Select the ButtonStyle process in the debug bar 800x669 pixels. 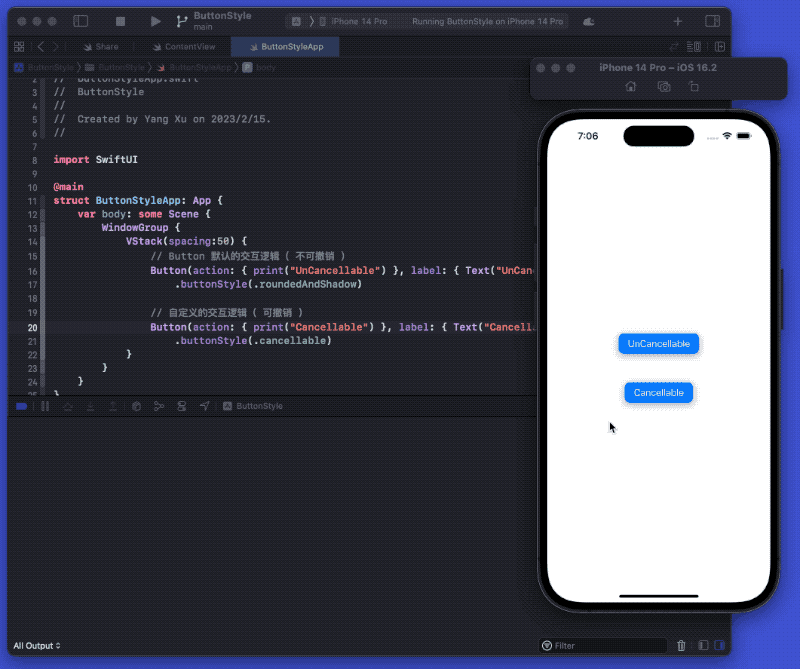tap(253, 406)
